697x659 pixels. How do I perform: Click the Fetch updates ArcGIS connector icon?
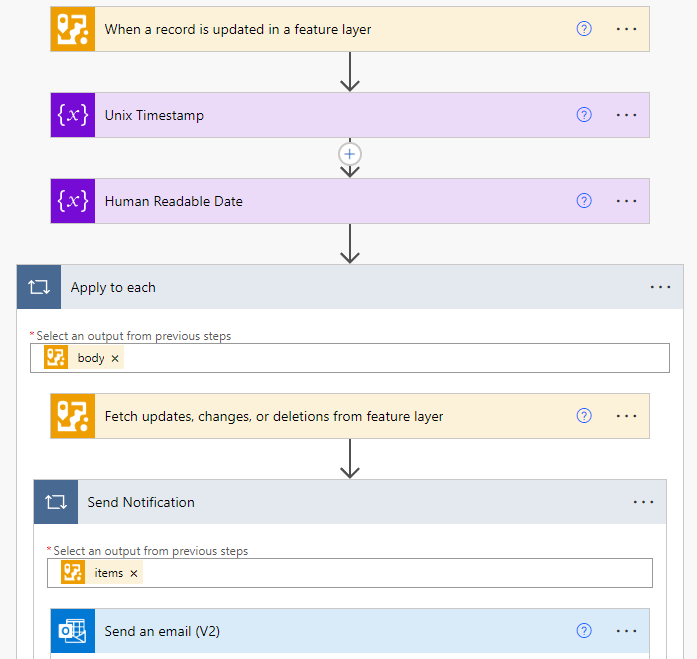pos(73,416)
